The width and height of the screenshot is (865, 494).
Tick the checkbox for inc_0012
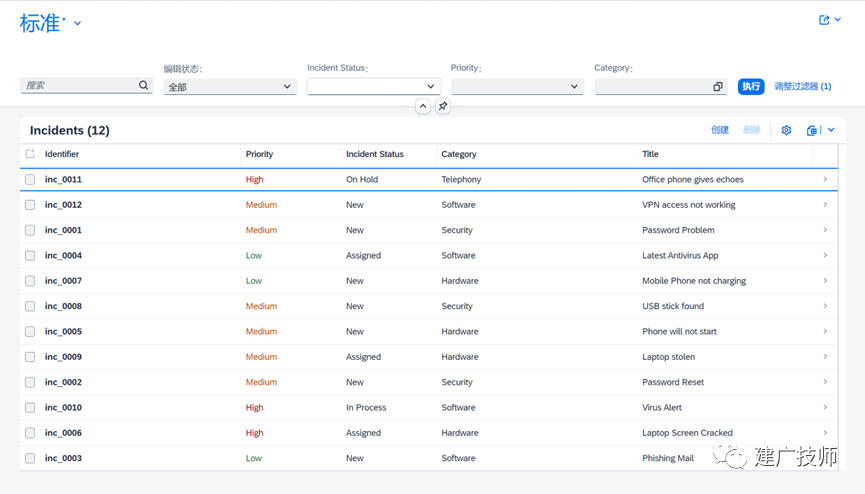pyautogui.click(x=30, y=205)
